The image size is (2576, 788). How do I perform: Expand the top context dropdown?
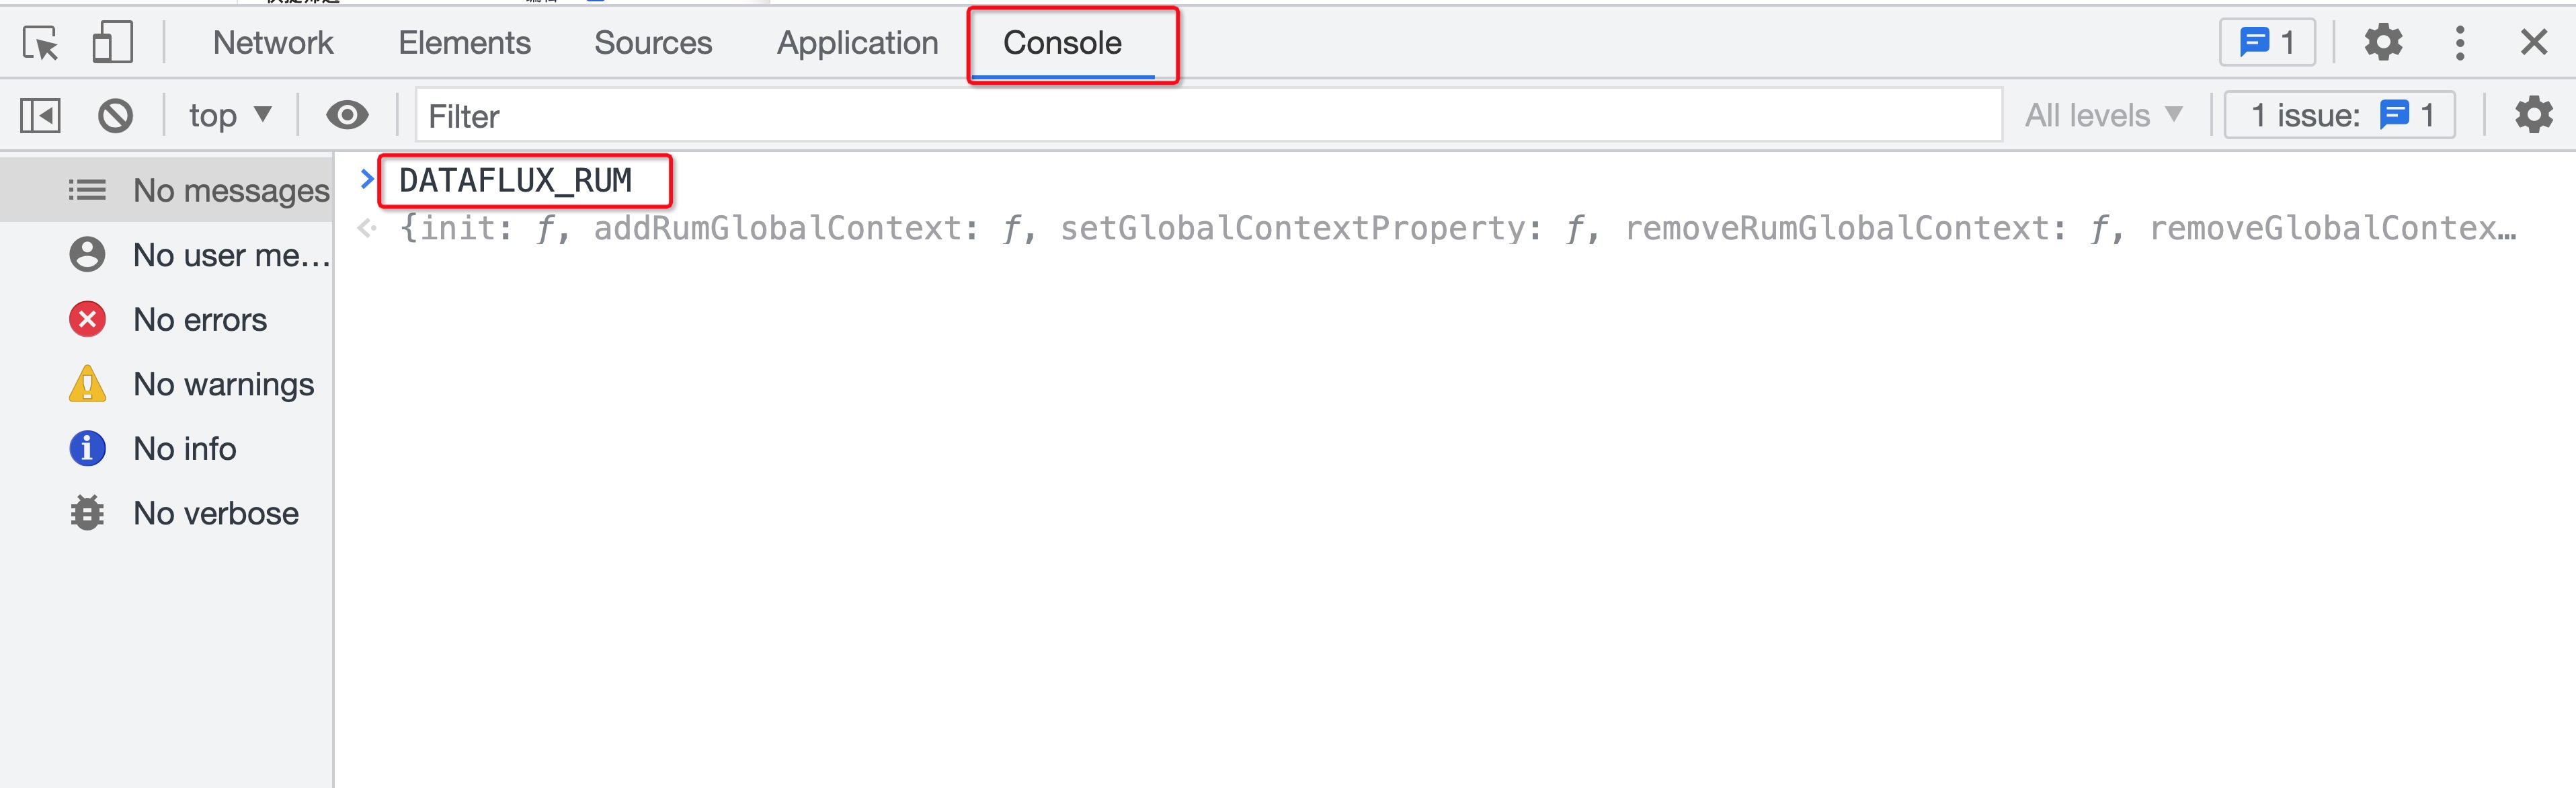click(x=230, y=116)
